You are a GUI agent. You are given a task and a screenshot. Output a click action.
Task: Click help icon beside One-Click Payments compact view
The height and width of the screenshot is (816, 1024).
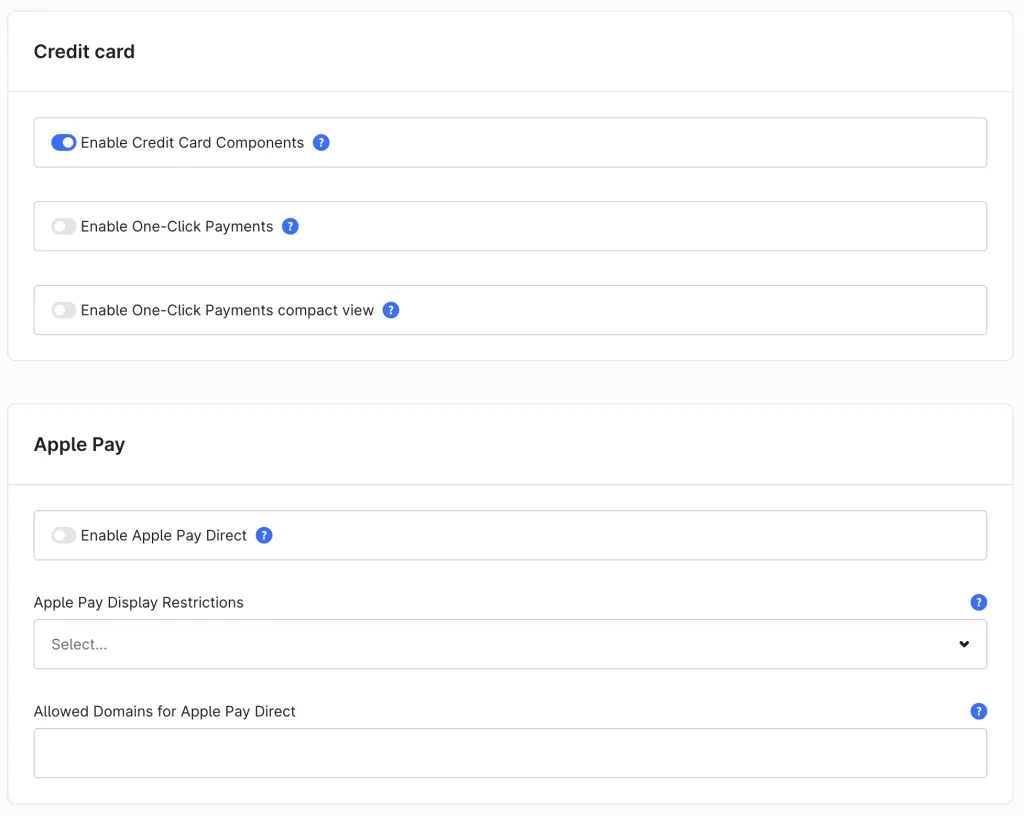(x=391, y=310)
